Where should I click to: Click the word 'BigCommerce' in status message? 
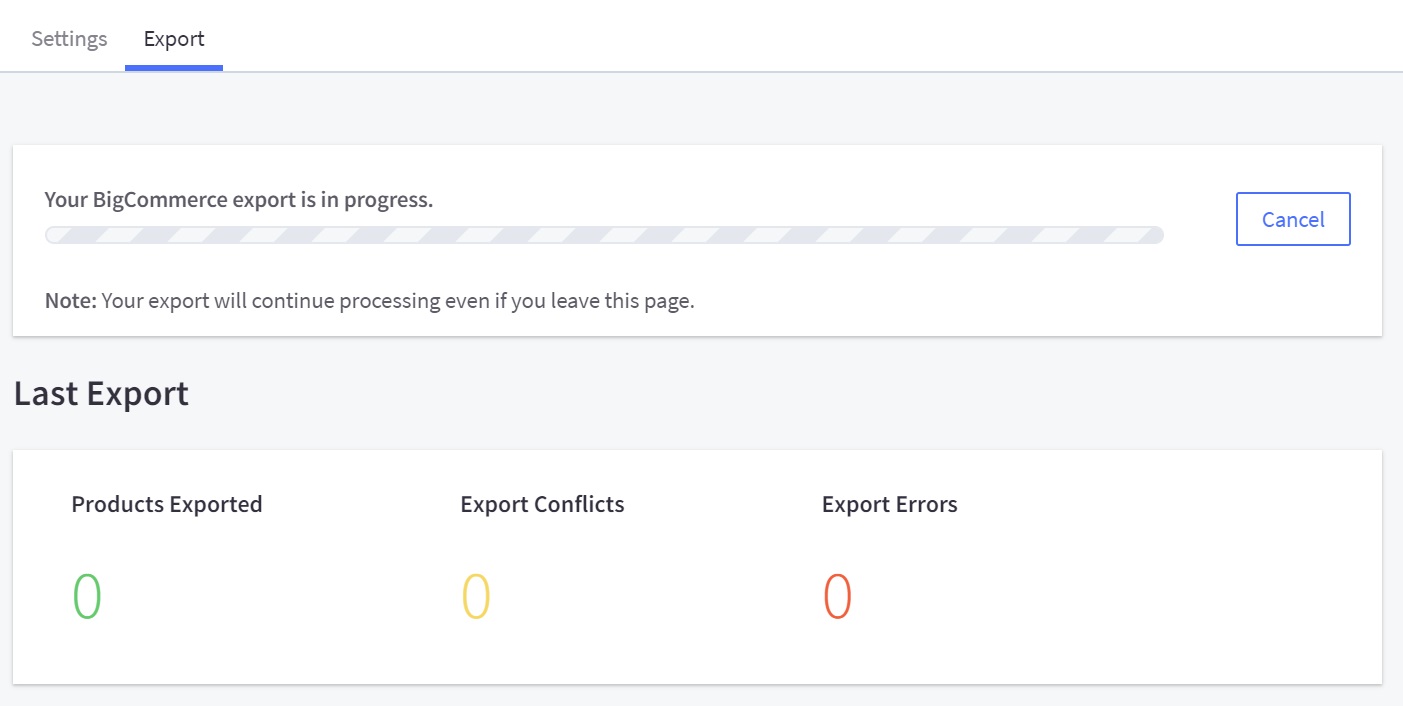tap(160, 199)
